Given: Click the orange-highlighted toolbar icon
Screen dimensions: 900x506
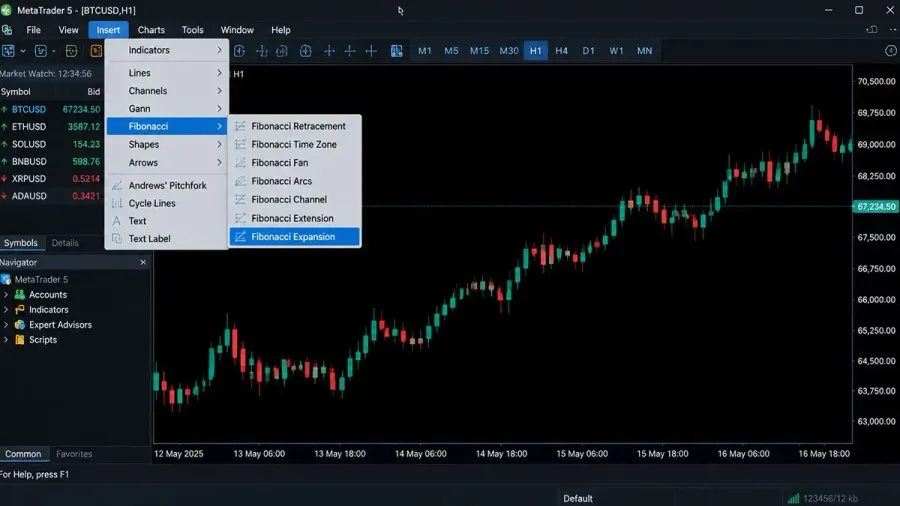Looking at the screenshot, I should coord(96,51).
